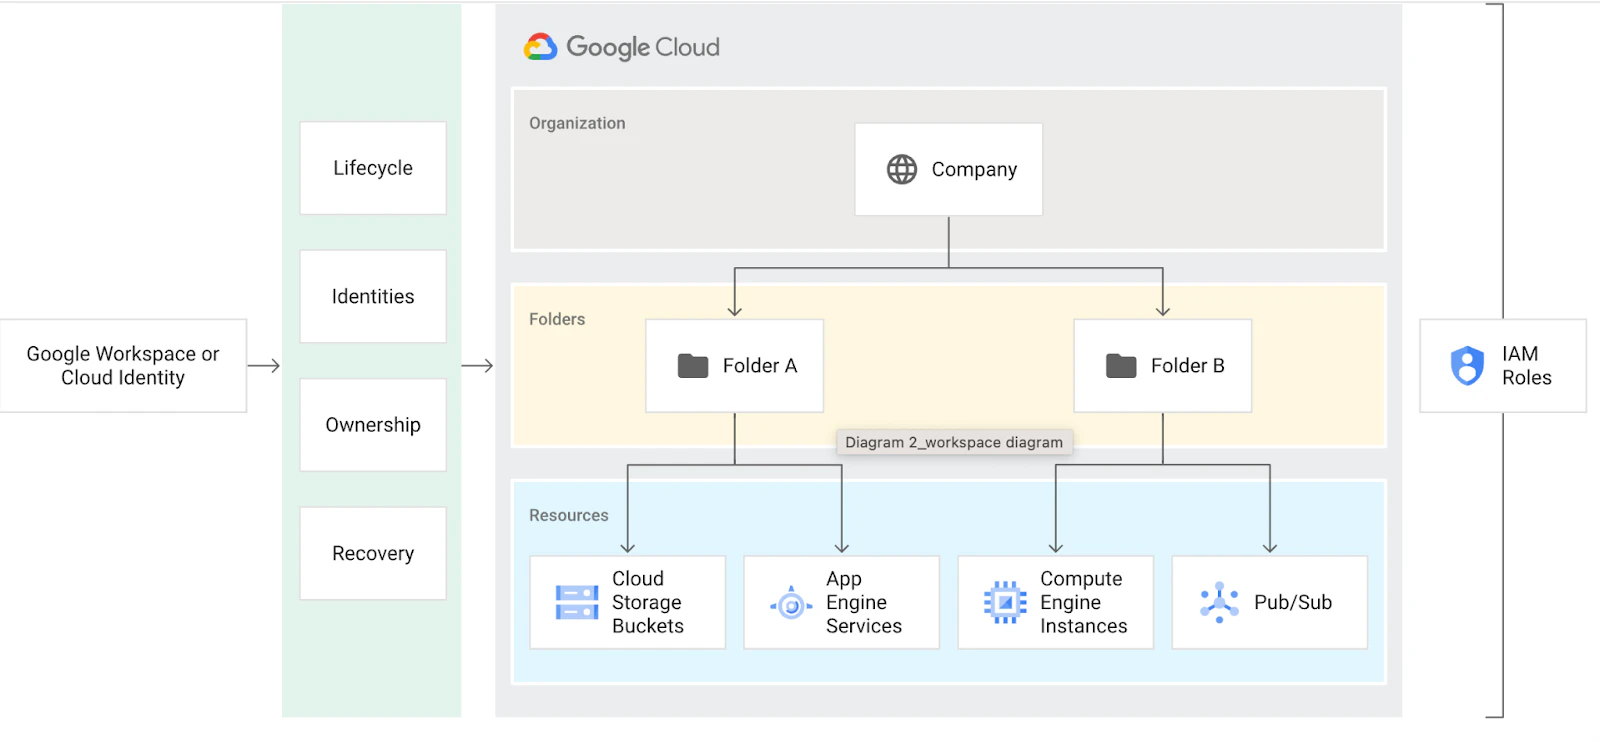Click the globe icon in Company box

coord(902,169)
